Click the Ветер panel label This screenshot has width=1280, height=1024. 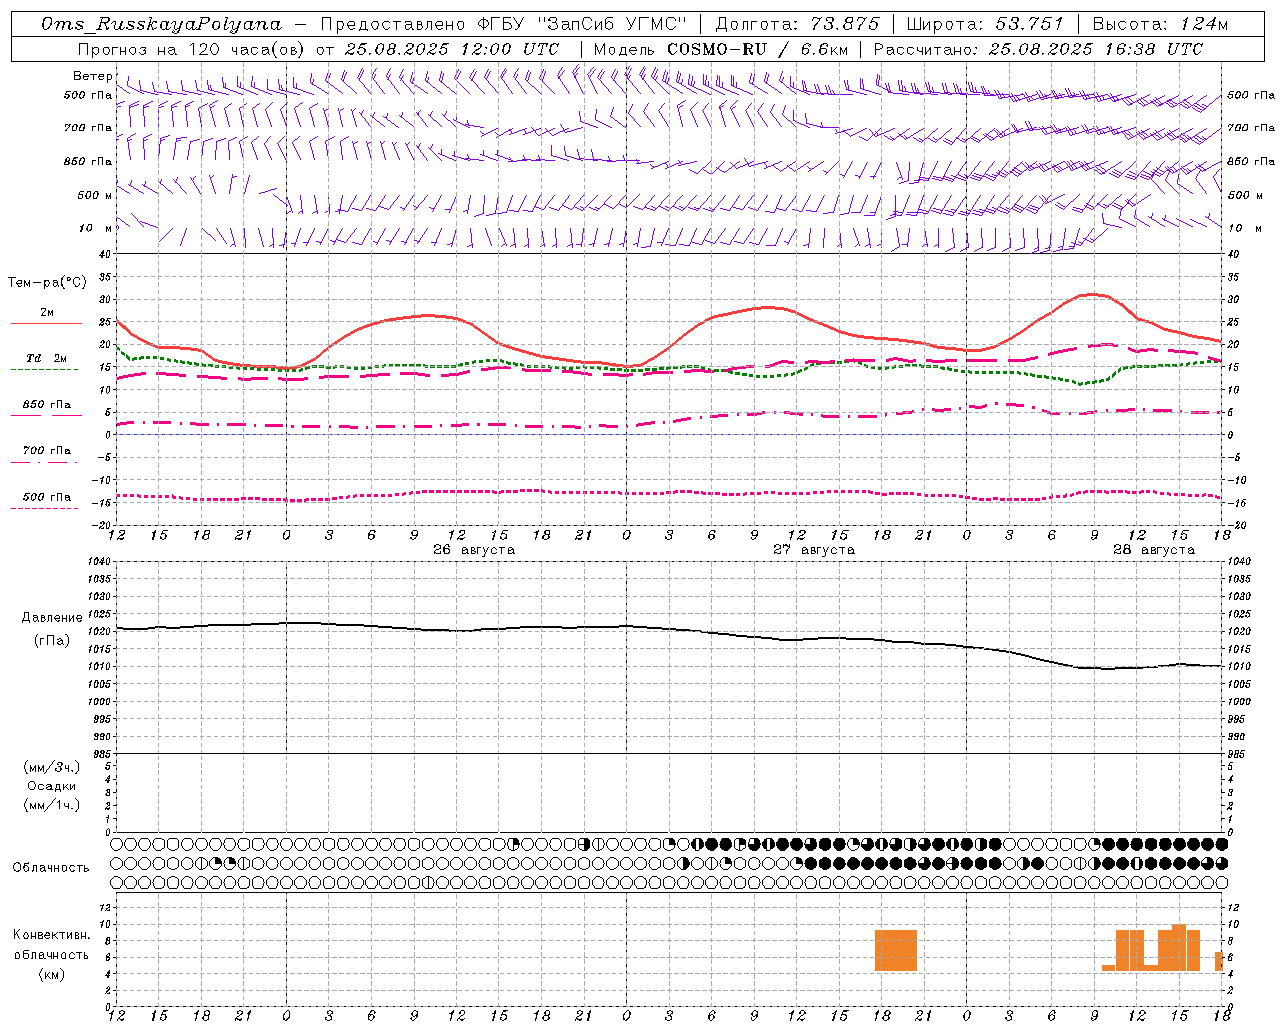pyautogui.click(x=92, y=76)
